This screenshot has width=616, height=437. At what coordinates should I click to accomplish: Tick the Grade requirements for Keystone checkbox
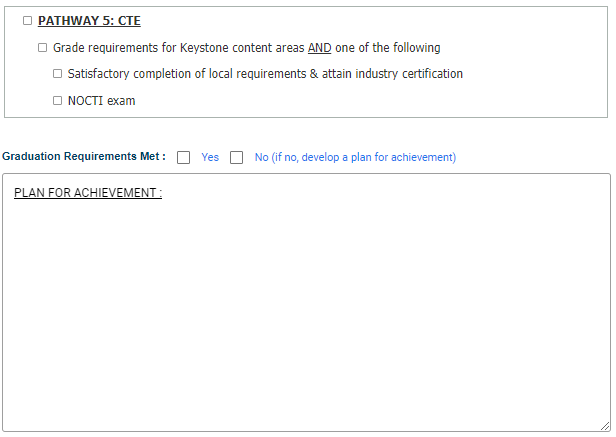click(x=43, y=48)
